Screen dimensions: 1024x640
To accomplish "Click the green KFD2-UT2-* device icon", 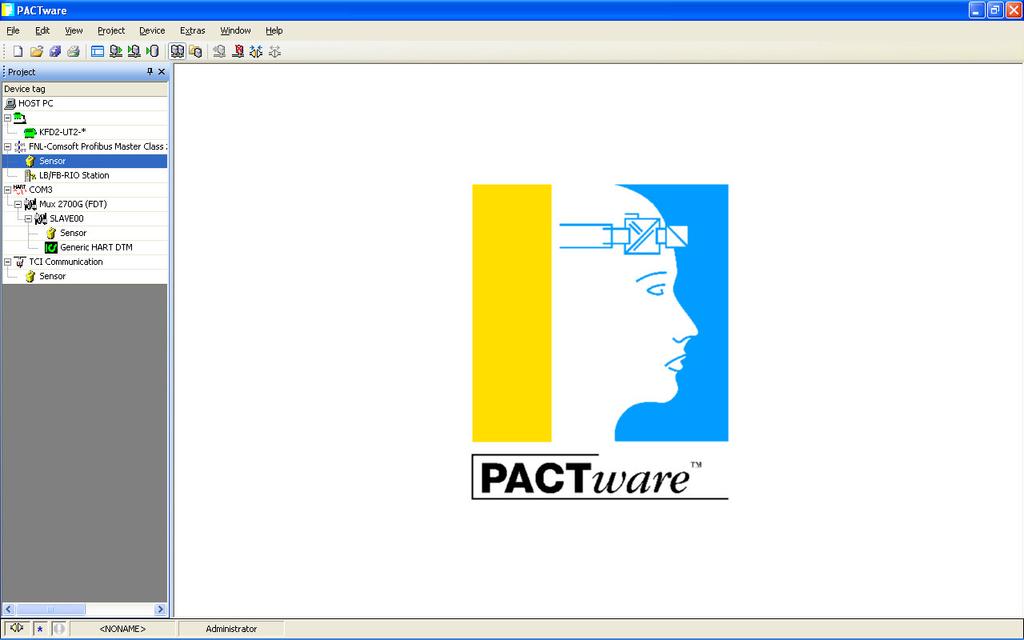I will 30,132.
